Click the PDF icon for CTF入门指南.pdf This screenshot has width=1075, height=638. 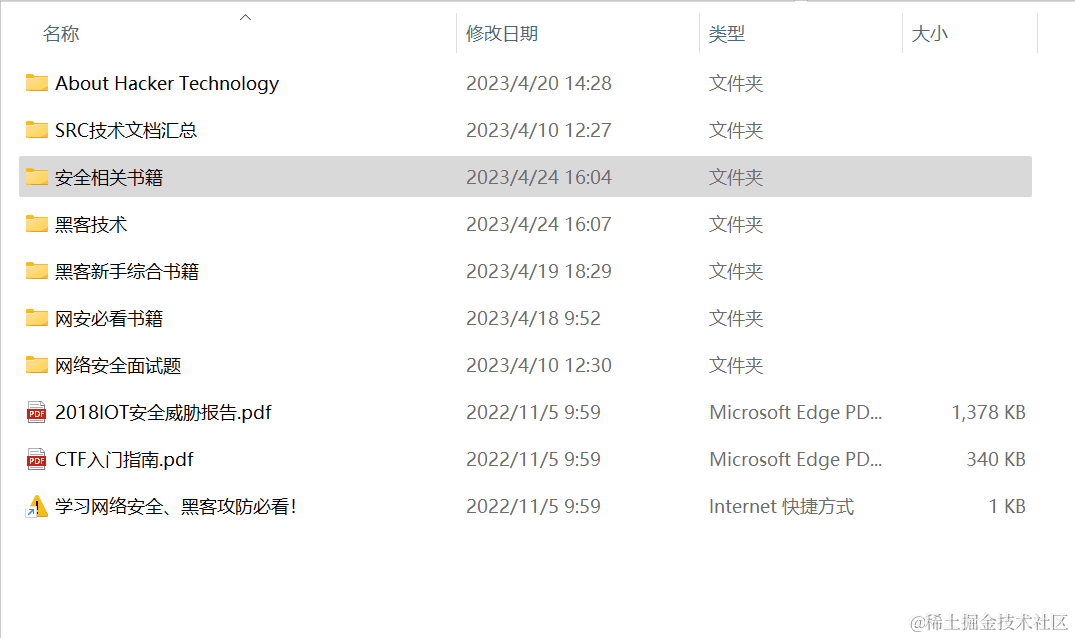37,459
